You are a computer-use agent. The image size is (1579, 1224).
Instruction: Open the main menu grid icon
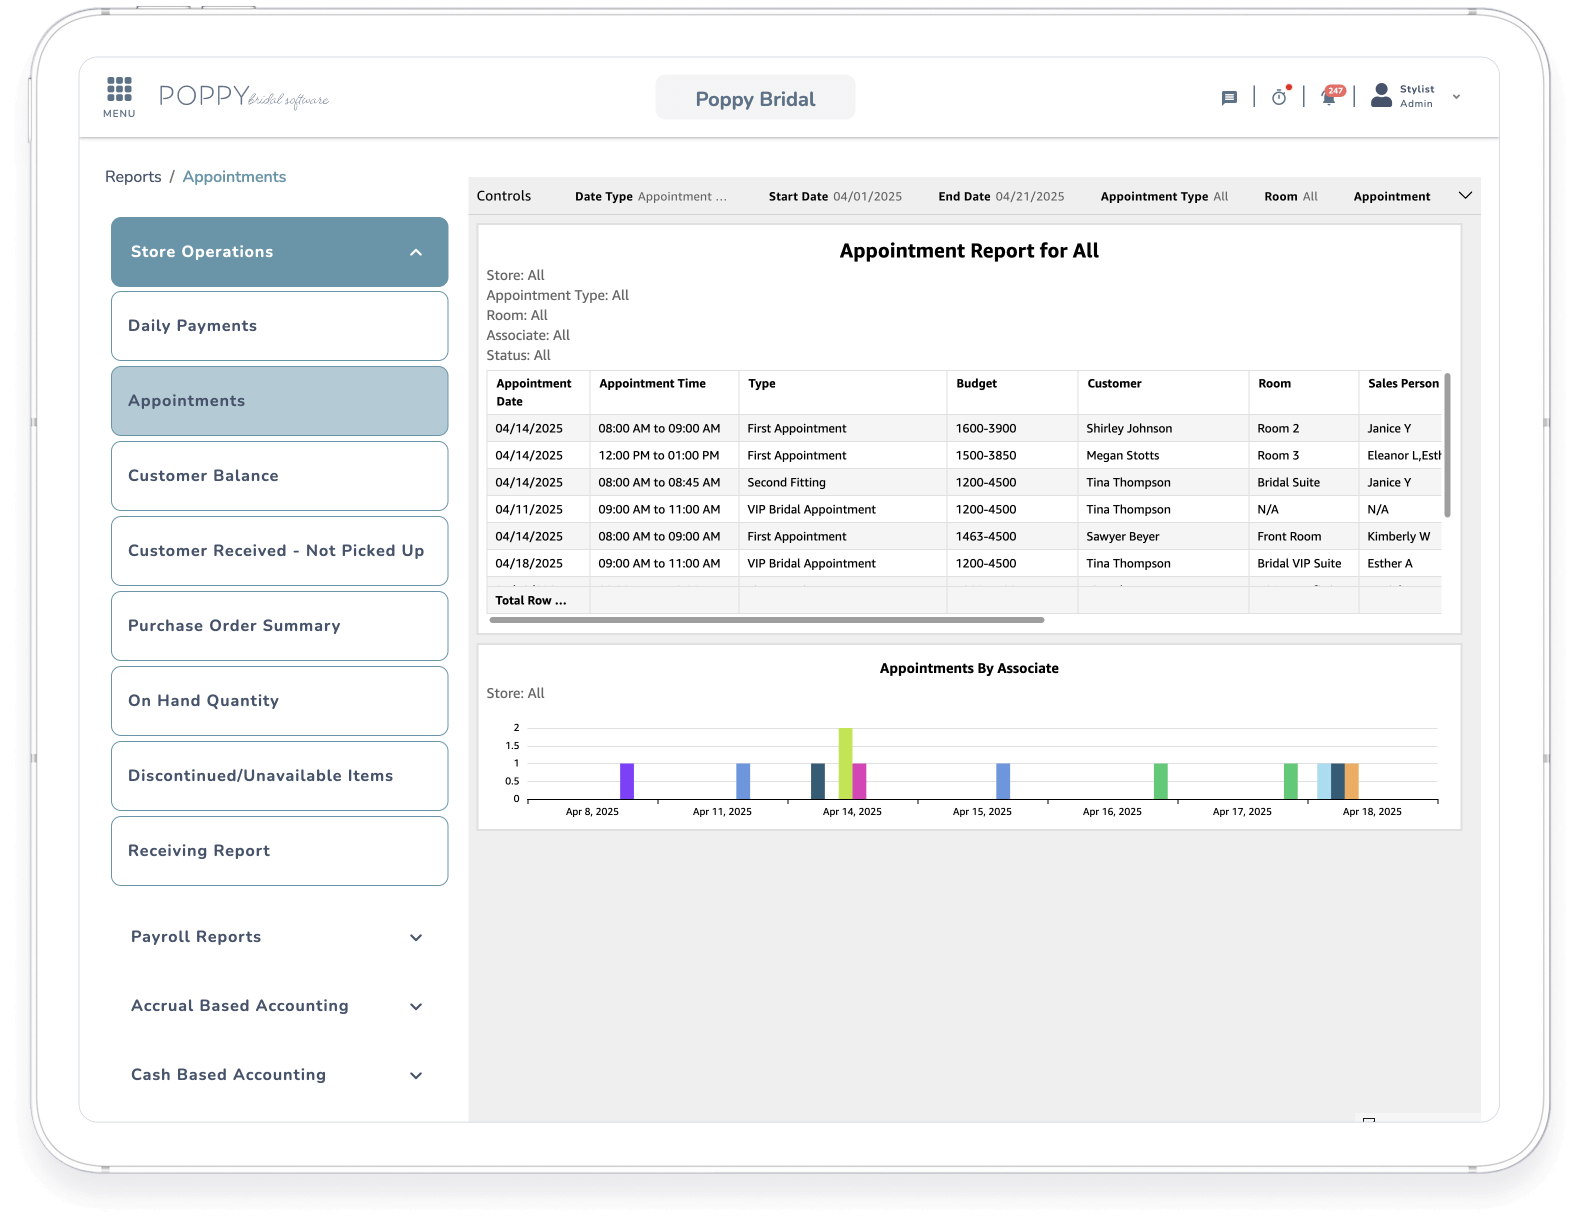[x=119, y=90]
